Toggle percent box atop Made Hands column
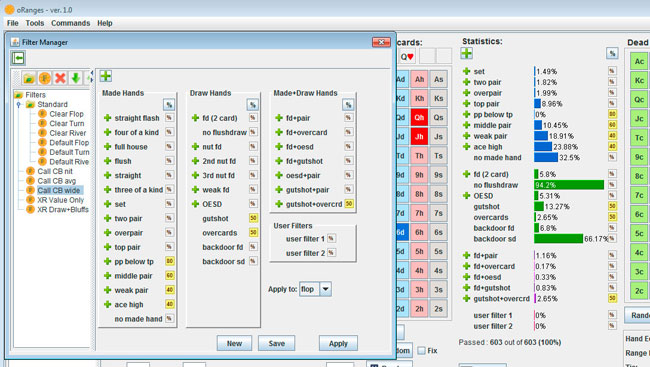The width and height of the screenshot is (650, 367). click(x=169, y=105)
